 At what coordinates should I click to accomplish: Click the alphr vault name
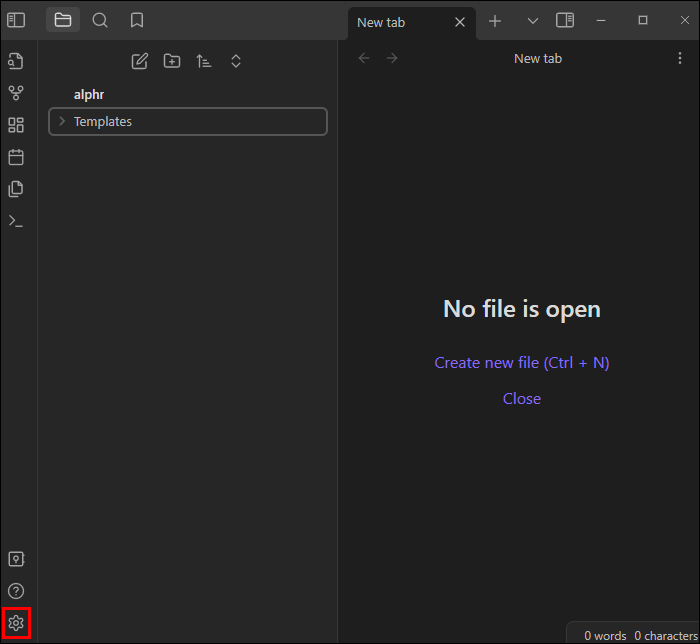click(89, 95)
